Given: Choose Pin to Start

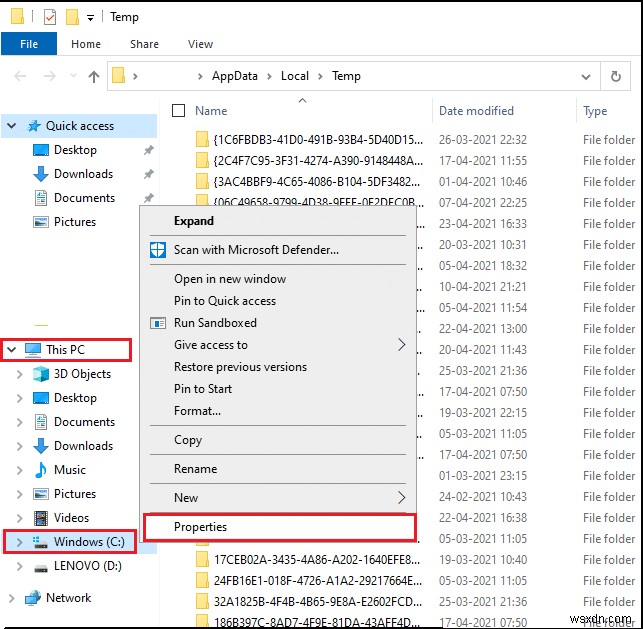Looking at the screenshot, I should click(x=203, y=389).
